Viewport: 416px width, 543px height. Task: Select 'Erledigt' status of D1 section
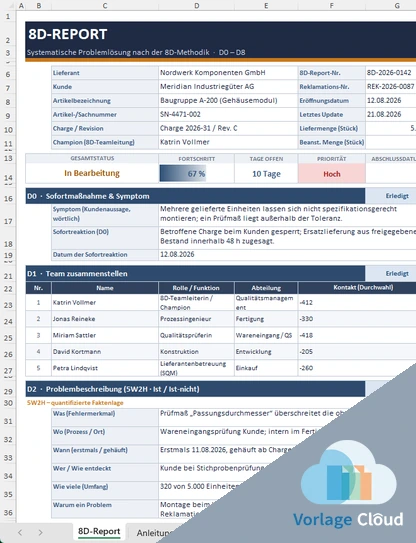pos(391,274)
